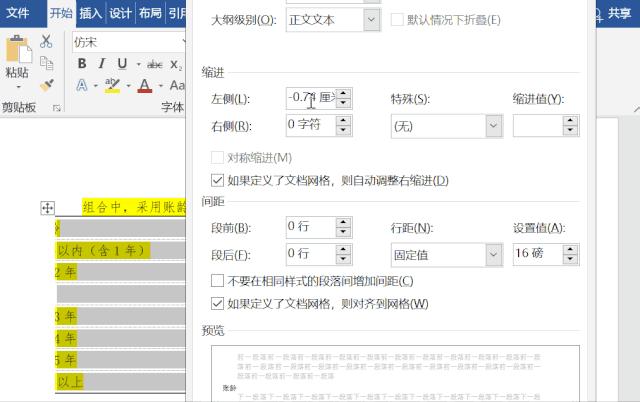Image resolution: width=640 pixels, height=402 pixels.
Task: Toggle 对齐到网格 snap to grid checkbox
Action: click(x=217, y=303)
